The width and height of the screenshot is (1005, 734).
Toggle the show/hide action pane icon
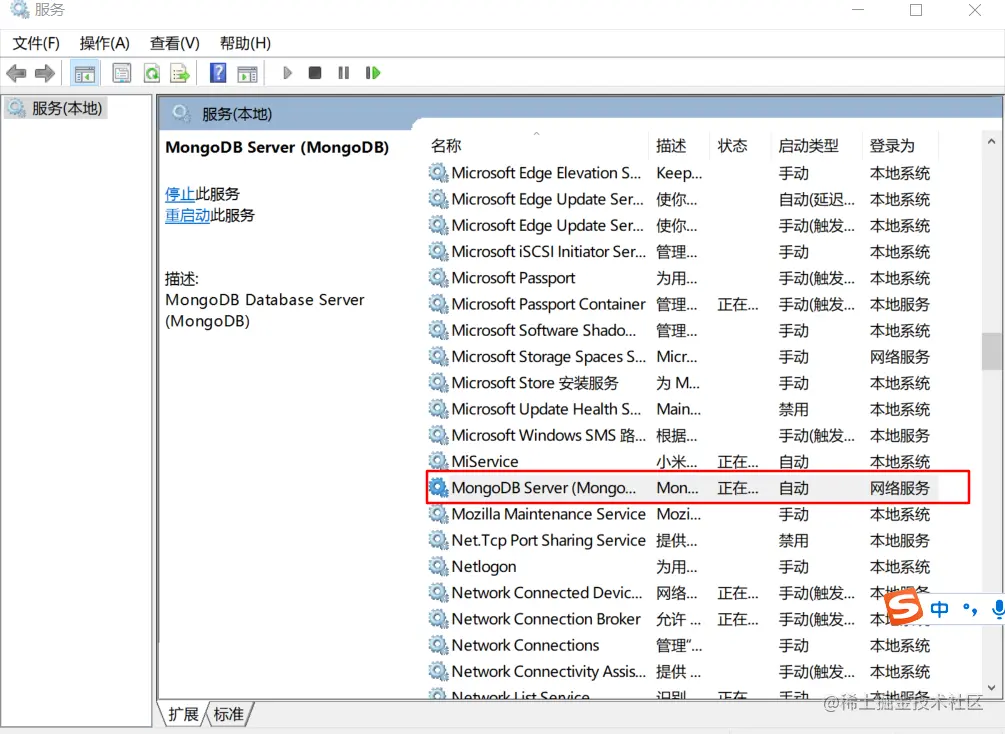[247, 73]
